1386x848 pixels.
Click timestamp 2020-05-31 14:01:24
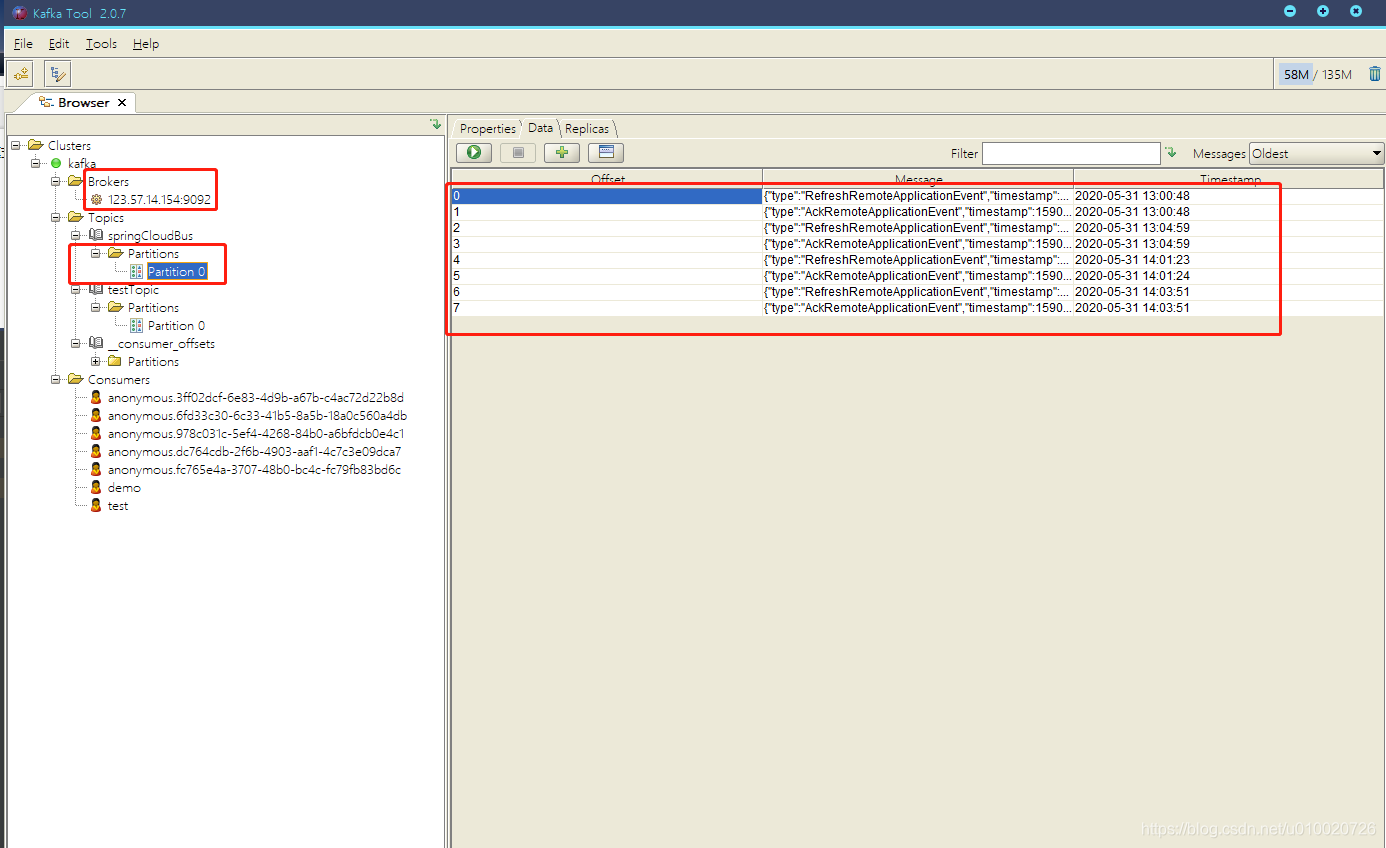coord(1132,276)
